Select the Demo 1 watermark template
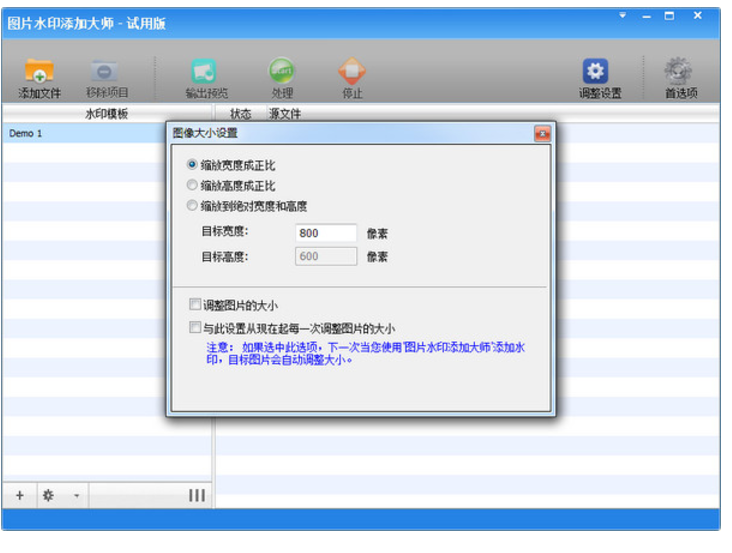Image resolution: width=732 pixels, height=553 pixels. [x=27, y=133]
